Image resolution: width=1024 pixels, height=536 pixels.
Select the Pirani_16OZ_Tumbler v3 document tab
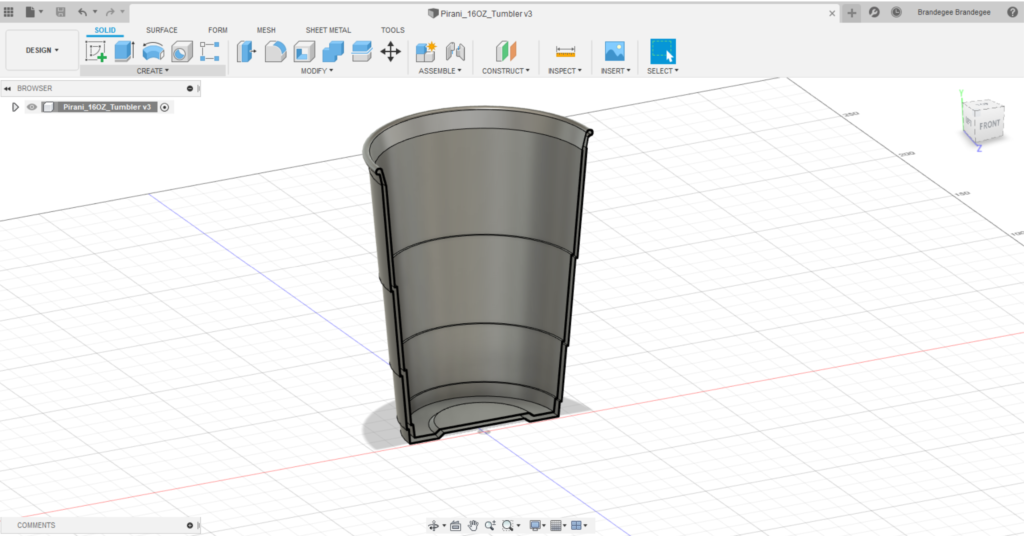pyautogui.click(x=480, y=13)
